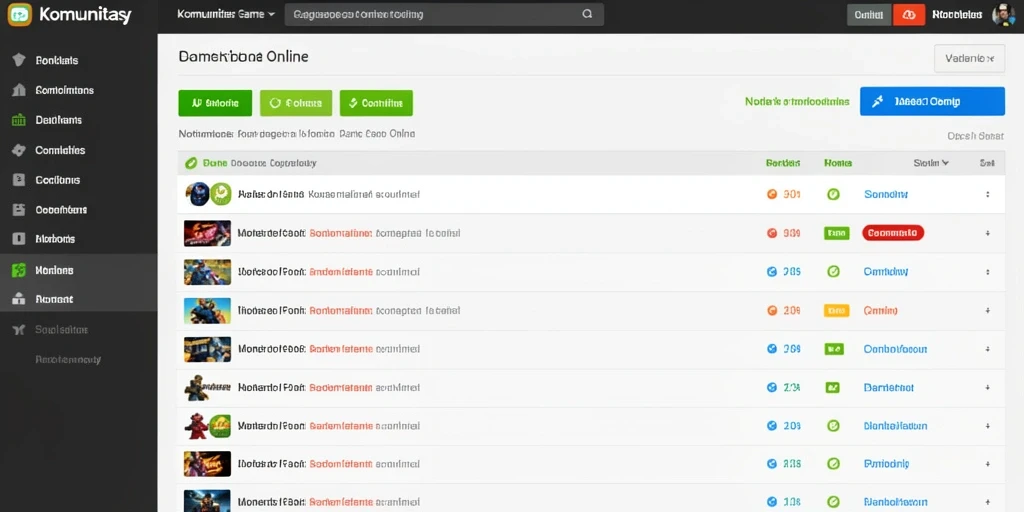Click the Rtooolales username in header

click(957, 14)
